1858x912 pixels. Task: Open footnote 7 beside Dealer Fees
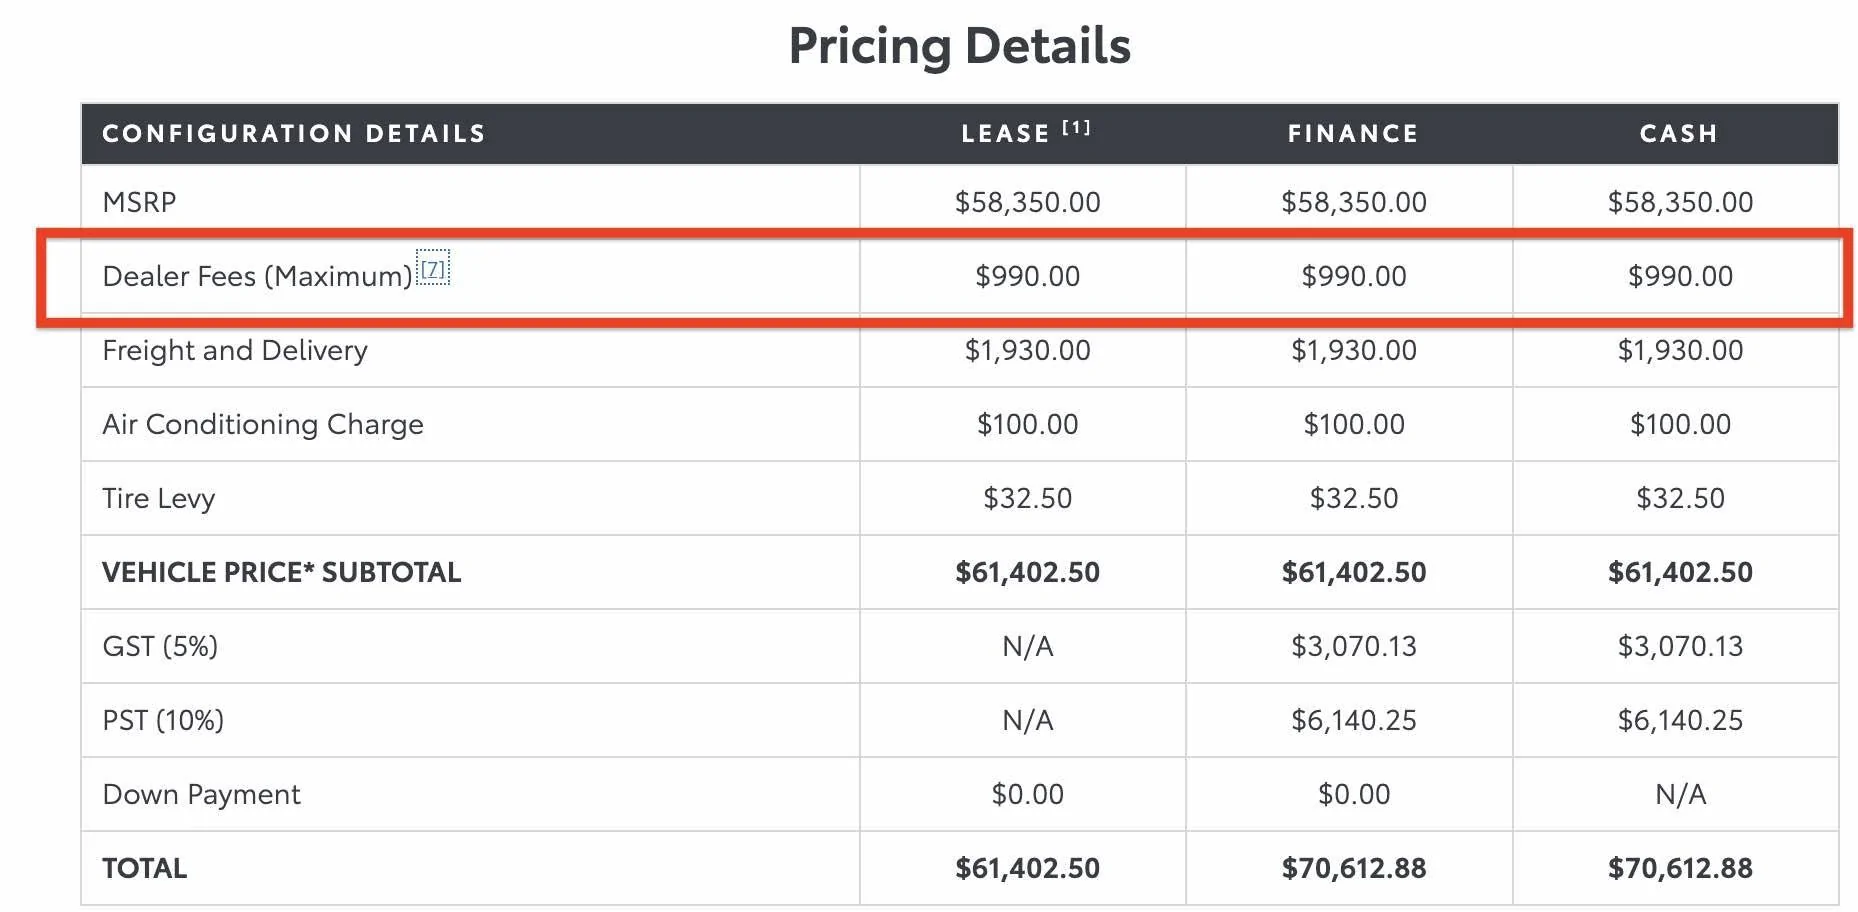[x=433, y=269]
